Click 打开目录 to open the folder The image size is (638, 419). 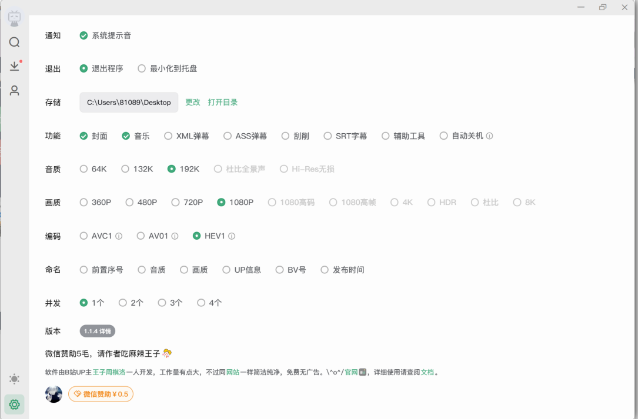click(222, 102)
